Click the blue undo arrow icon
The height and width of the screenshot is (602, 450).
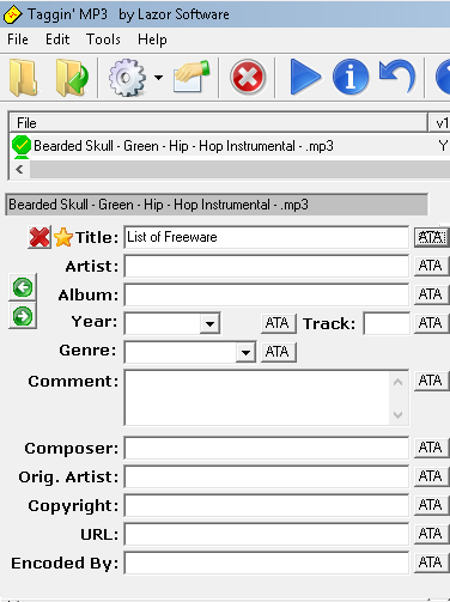(397, 76)
